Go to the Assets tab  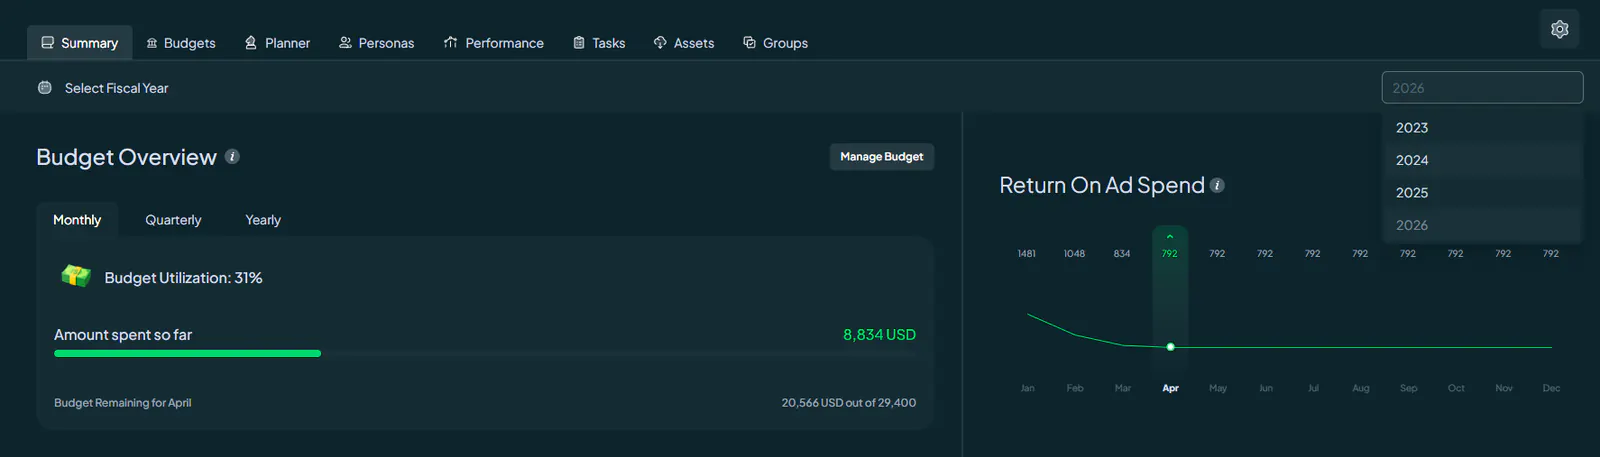click(684, 43)
